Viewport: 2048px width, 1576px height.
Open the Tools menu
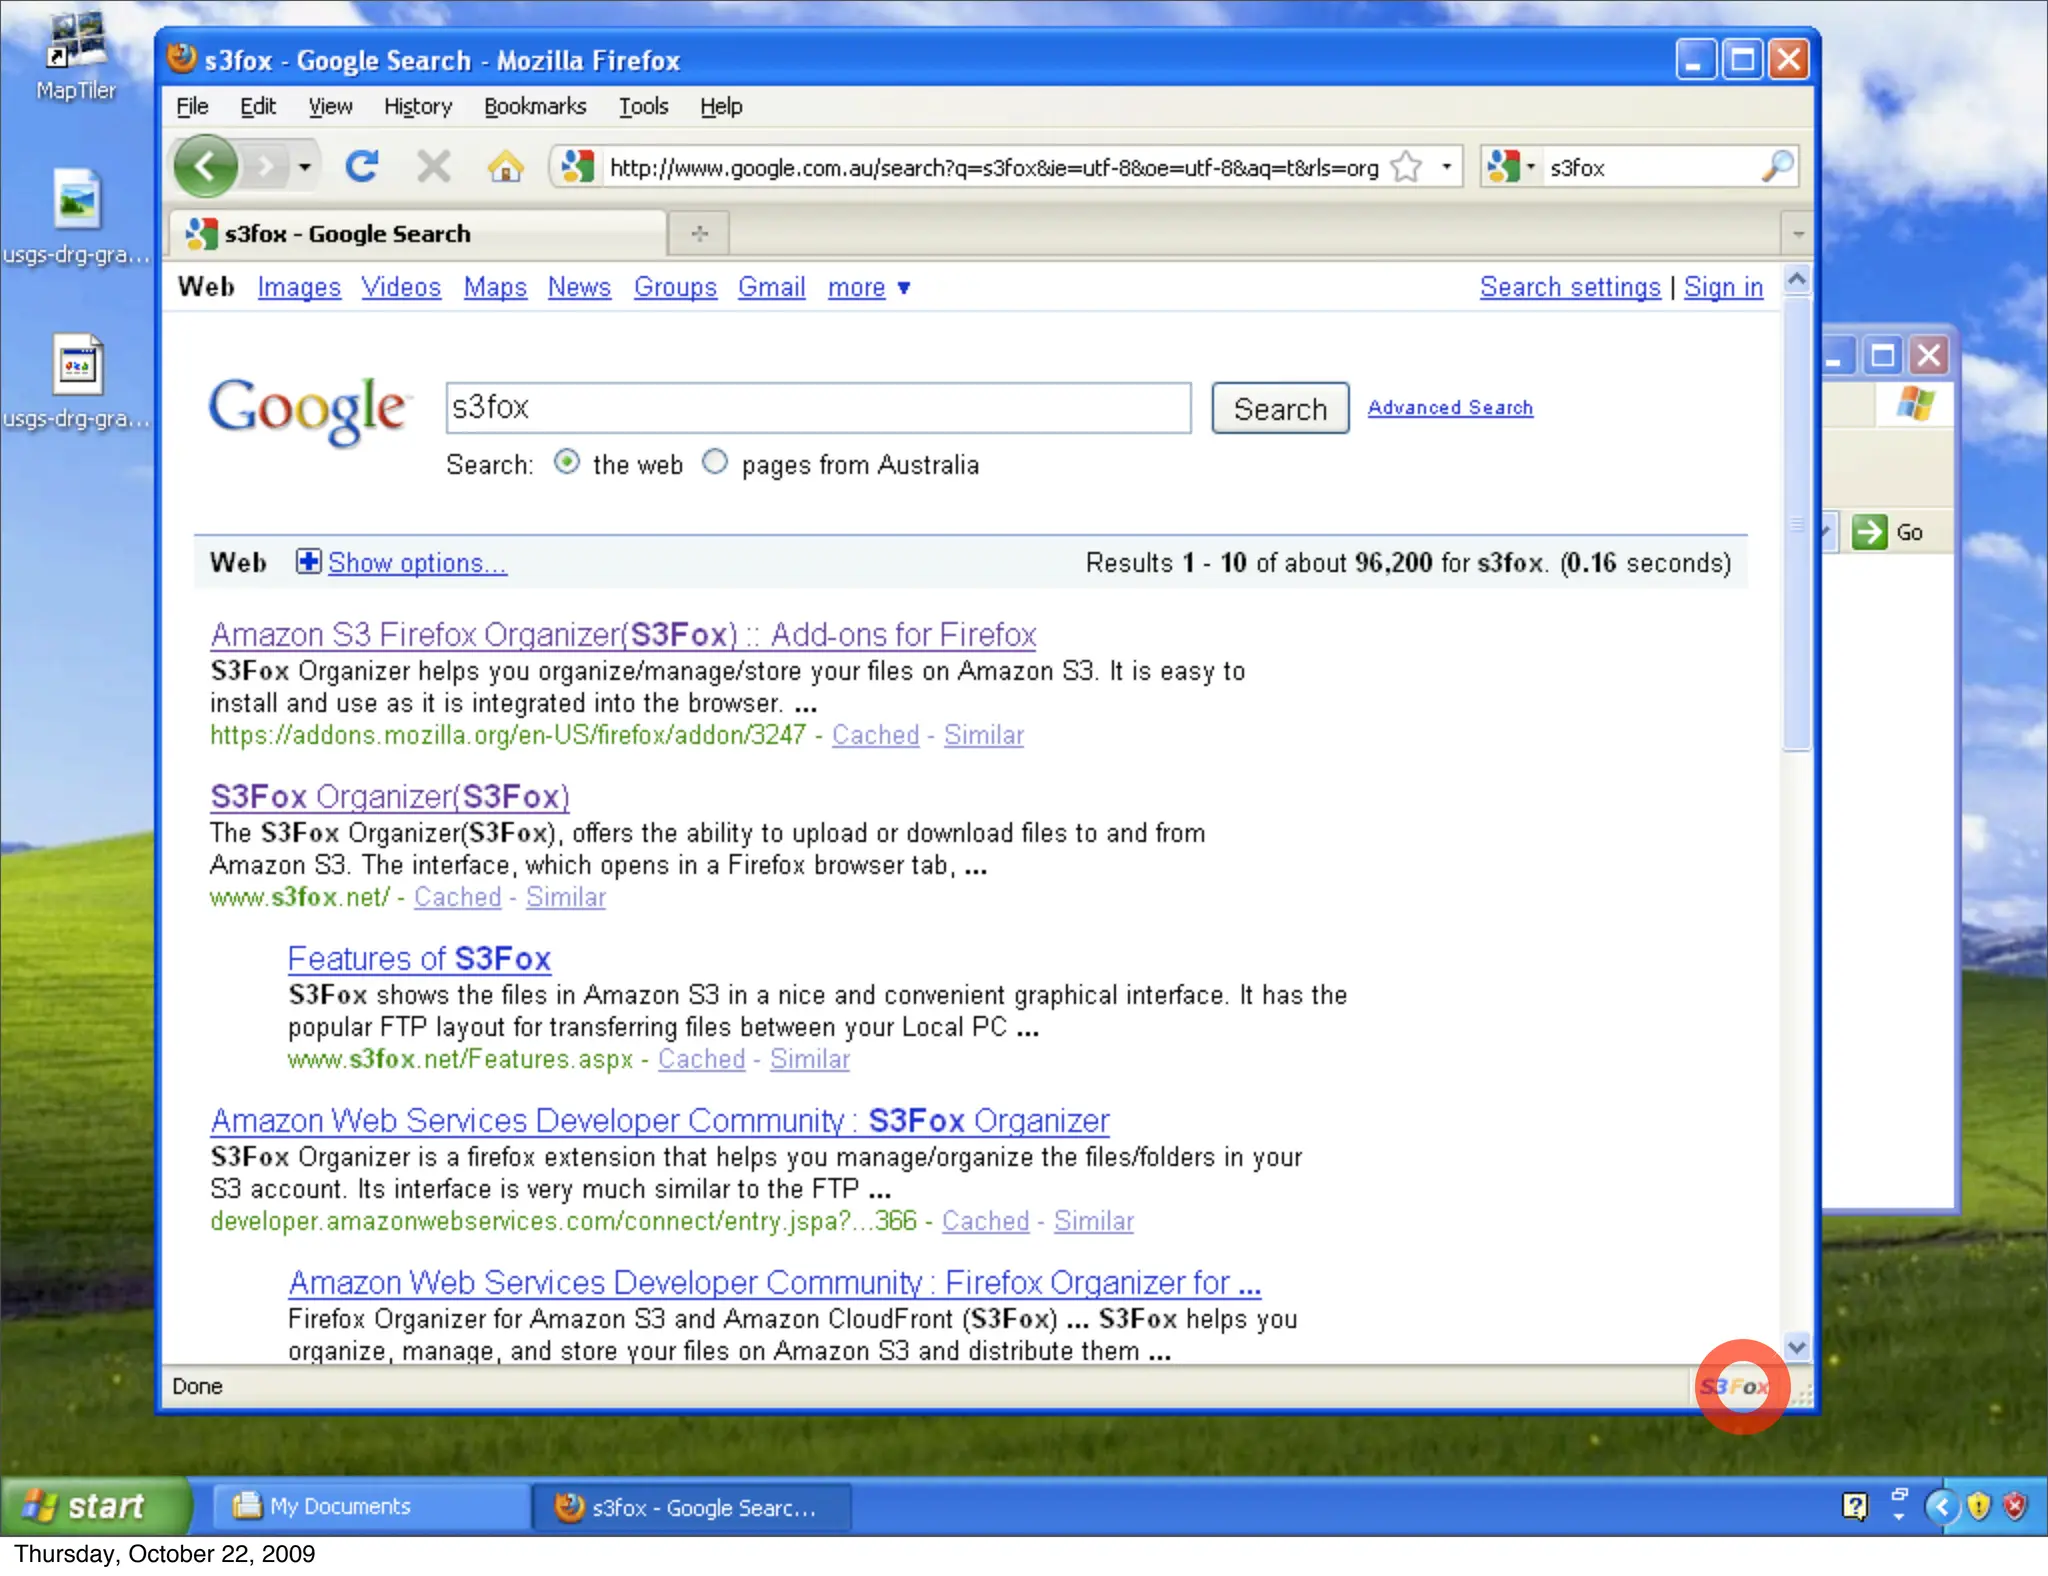(643, 106)
